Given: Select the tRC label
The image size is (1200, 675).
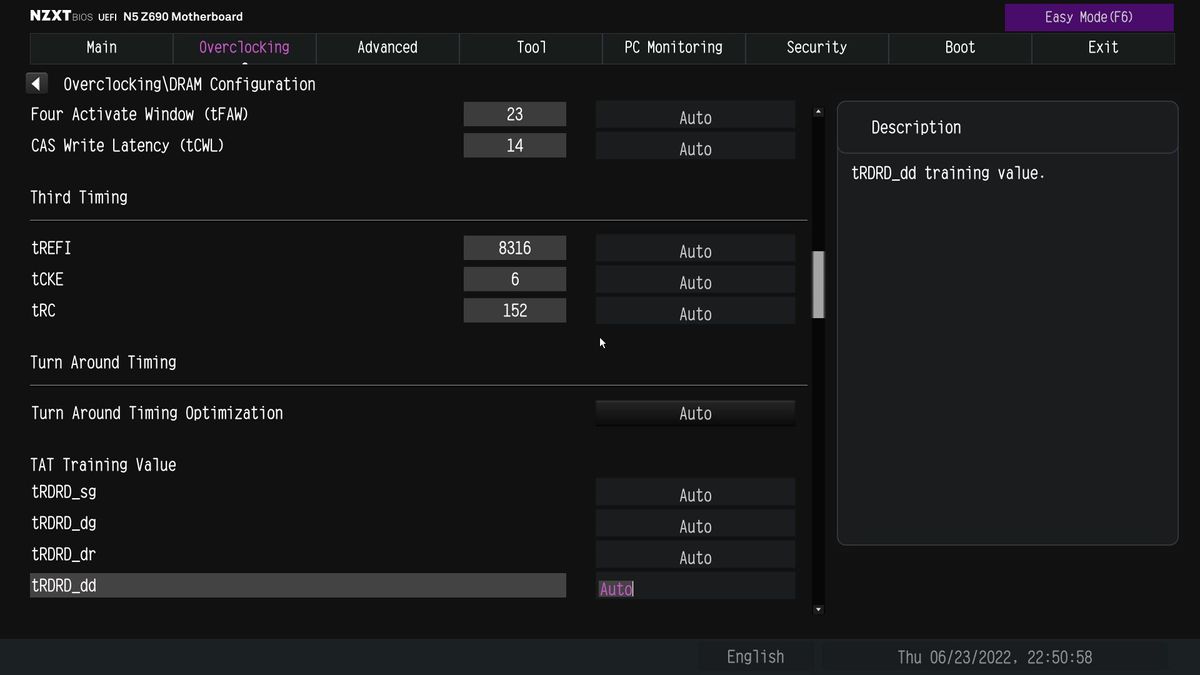Looking at the screenshot, I should tap(43, 310).
